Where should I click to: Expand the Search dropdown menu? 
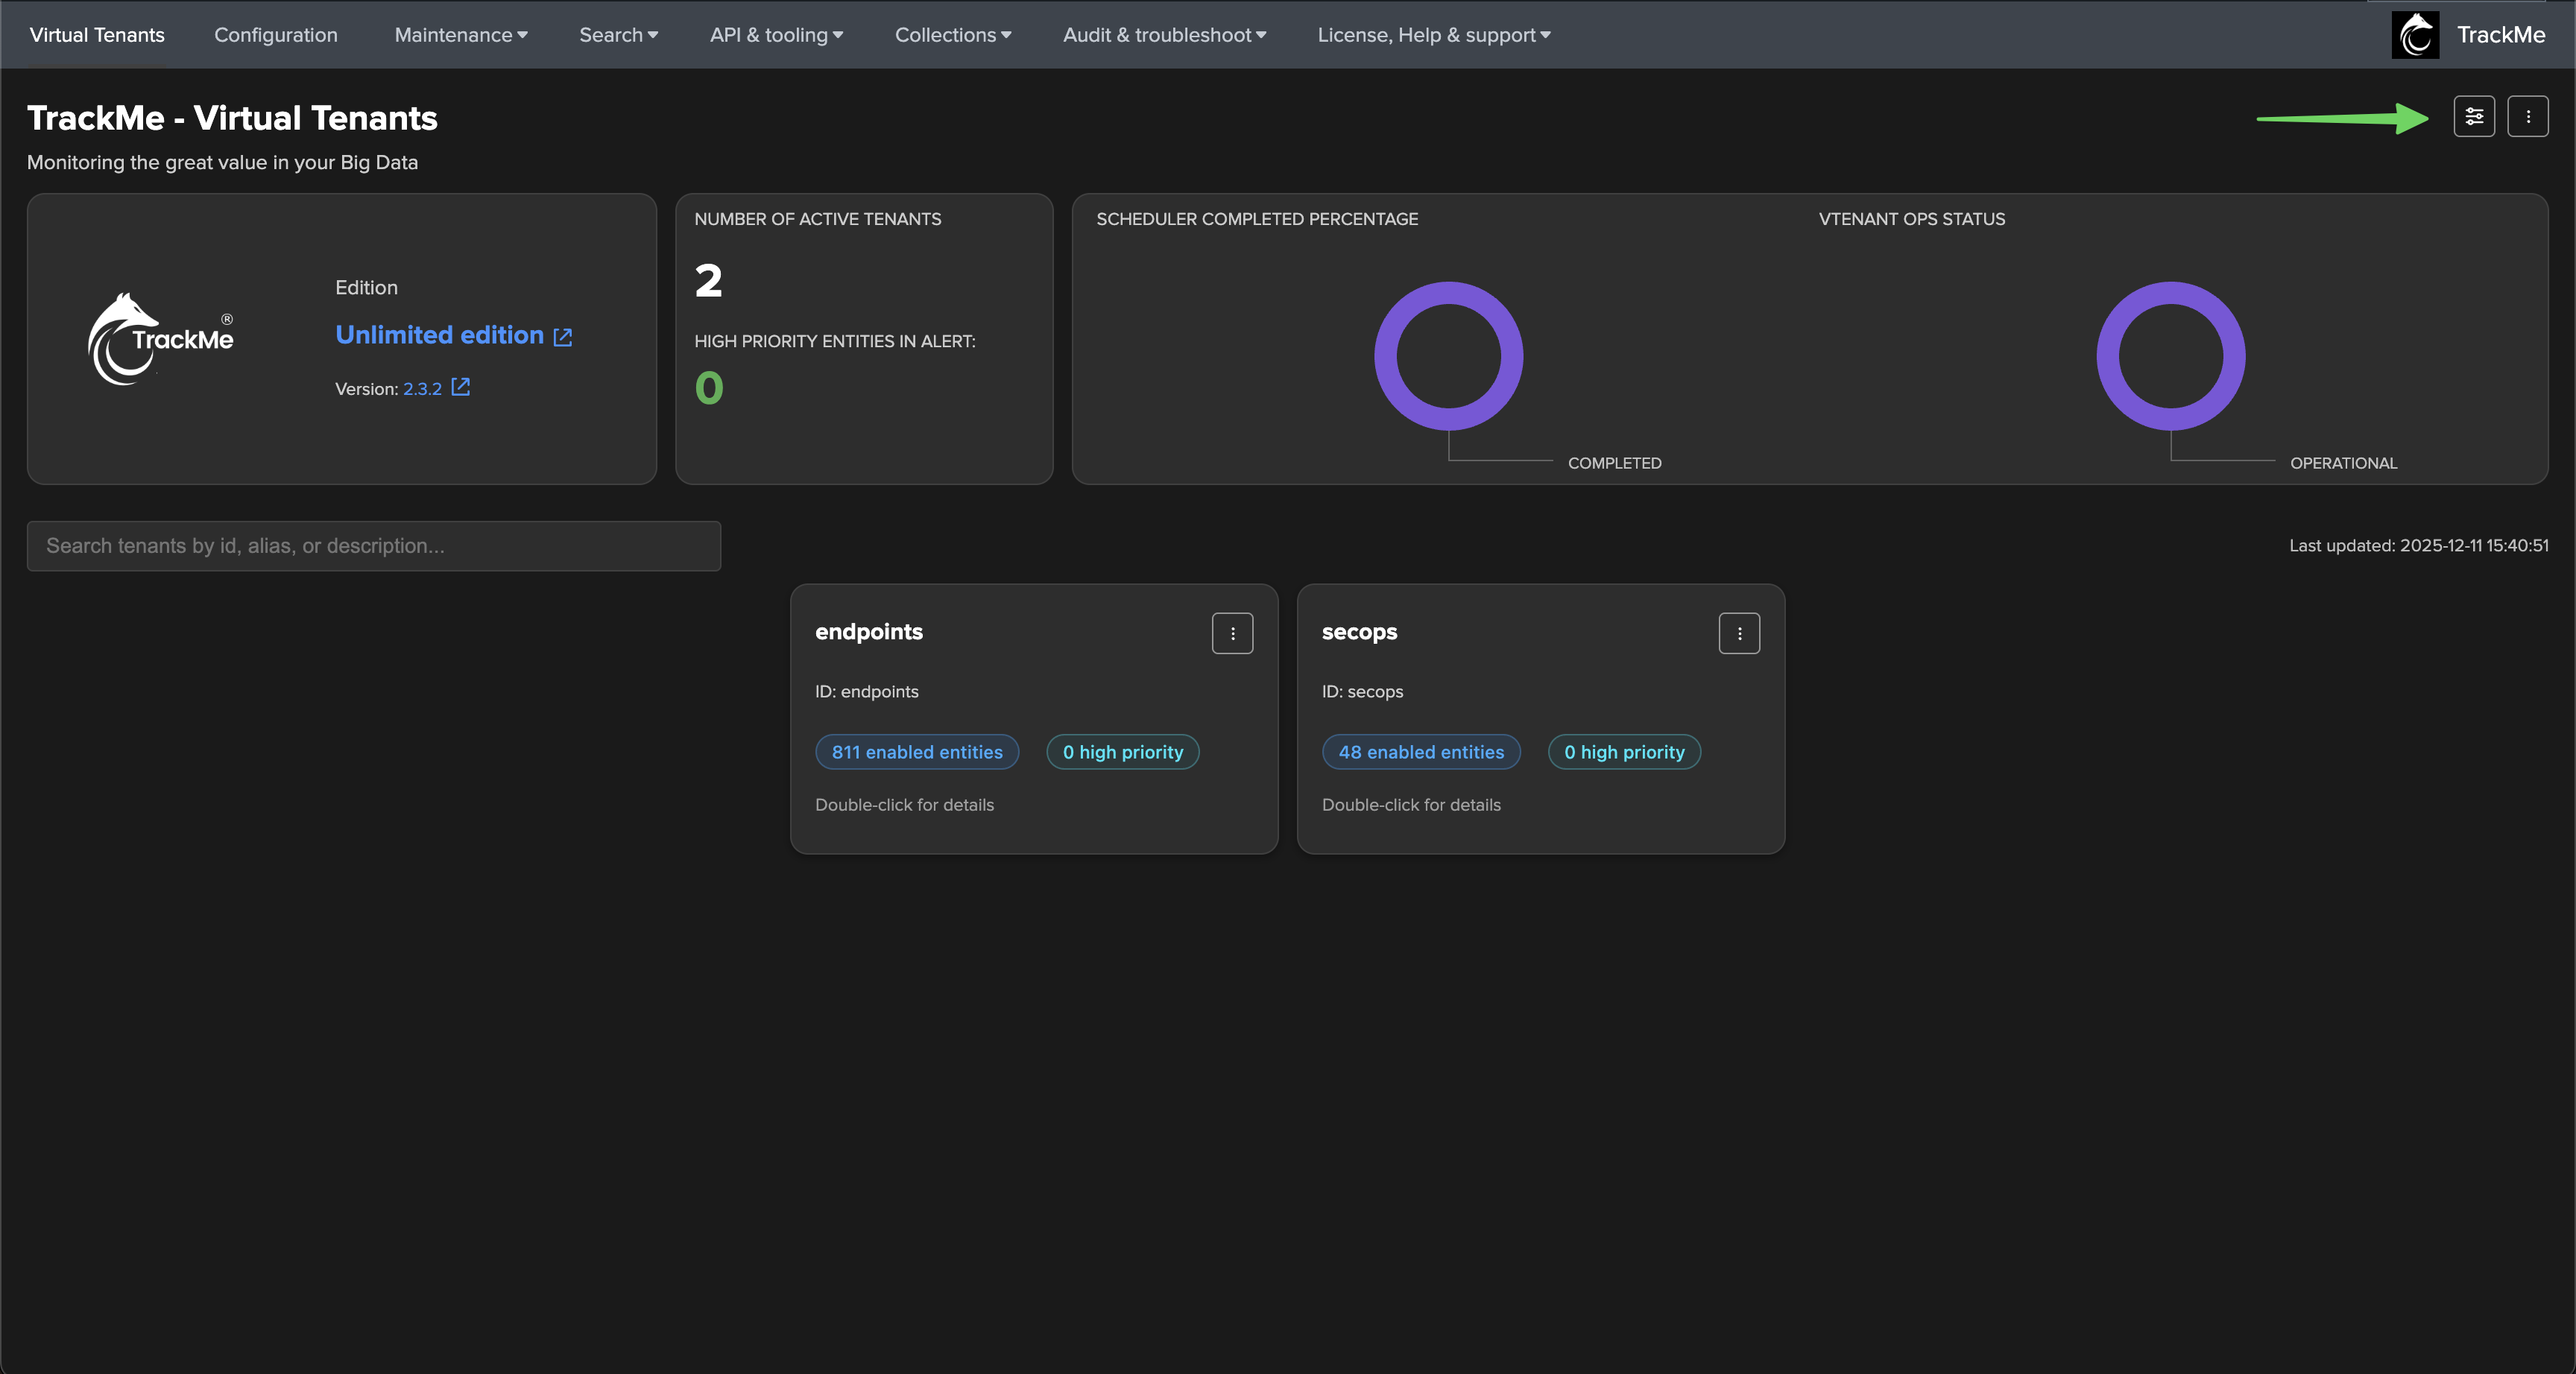[618, 35]
